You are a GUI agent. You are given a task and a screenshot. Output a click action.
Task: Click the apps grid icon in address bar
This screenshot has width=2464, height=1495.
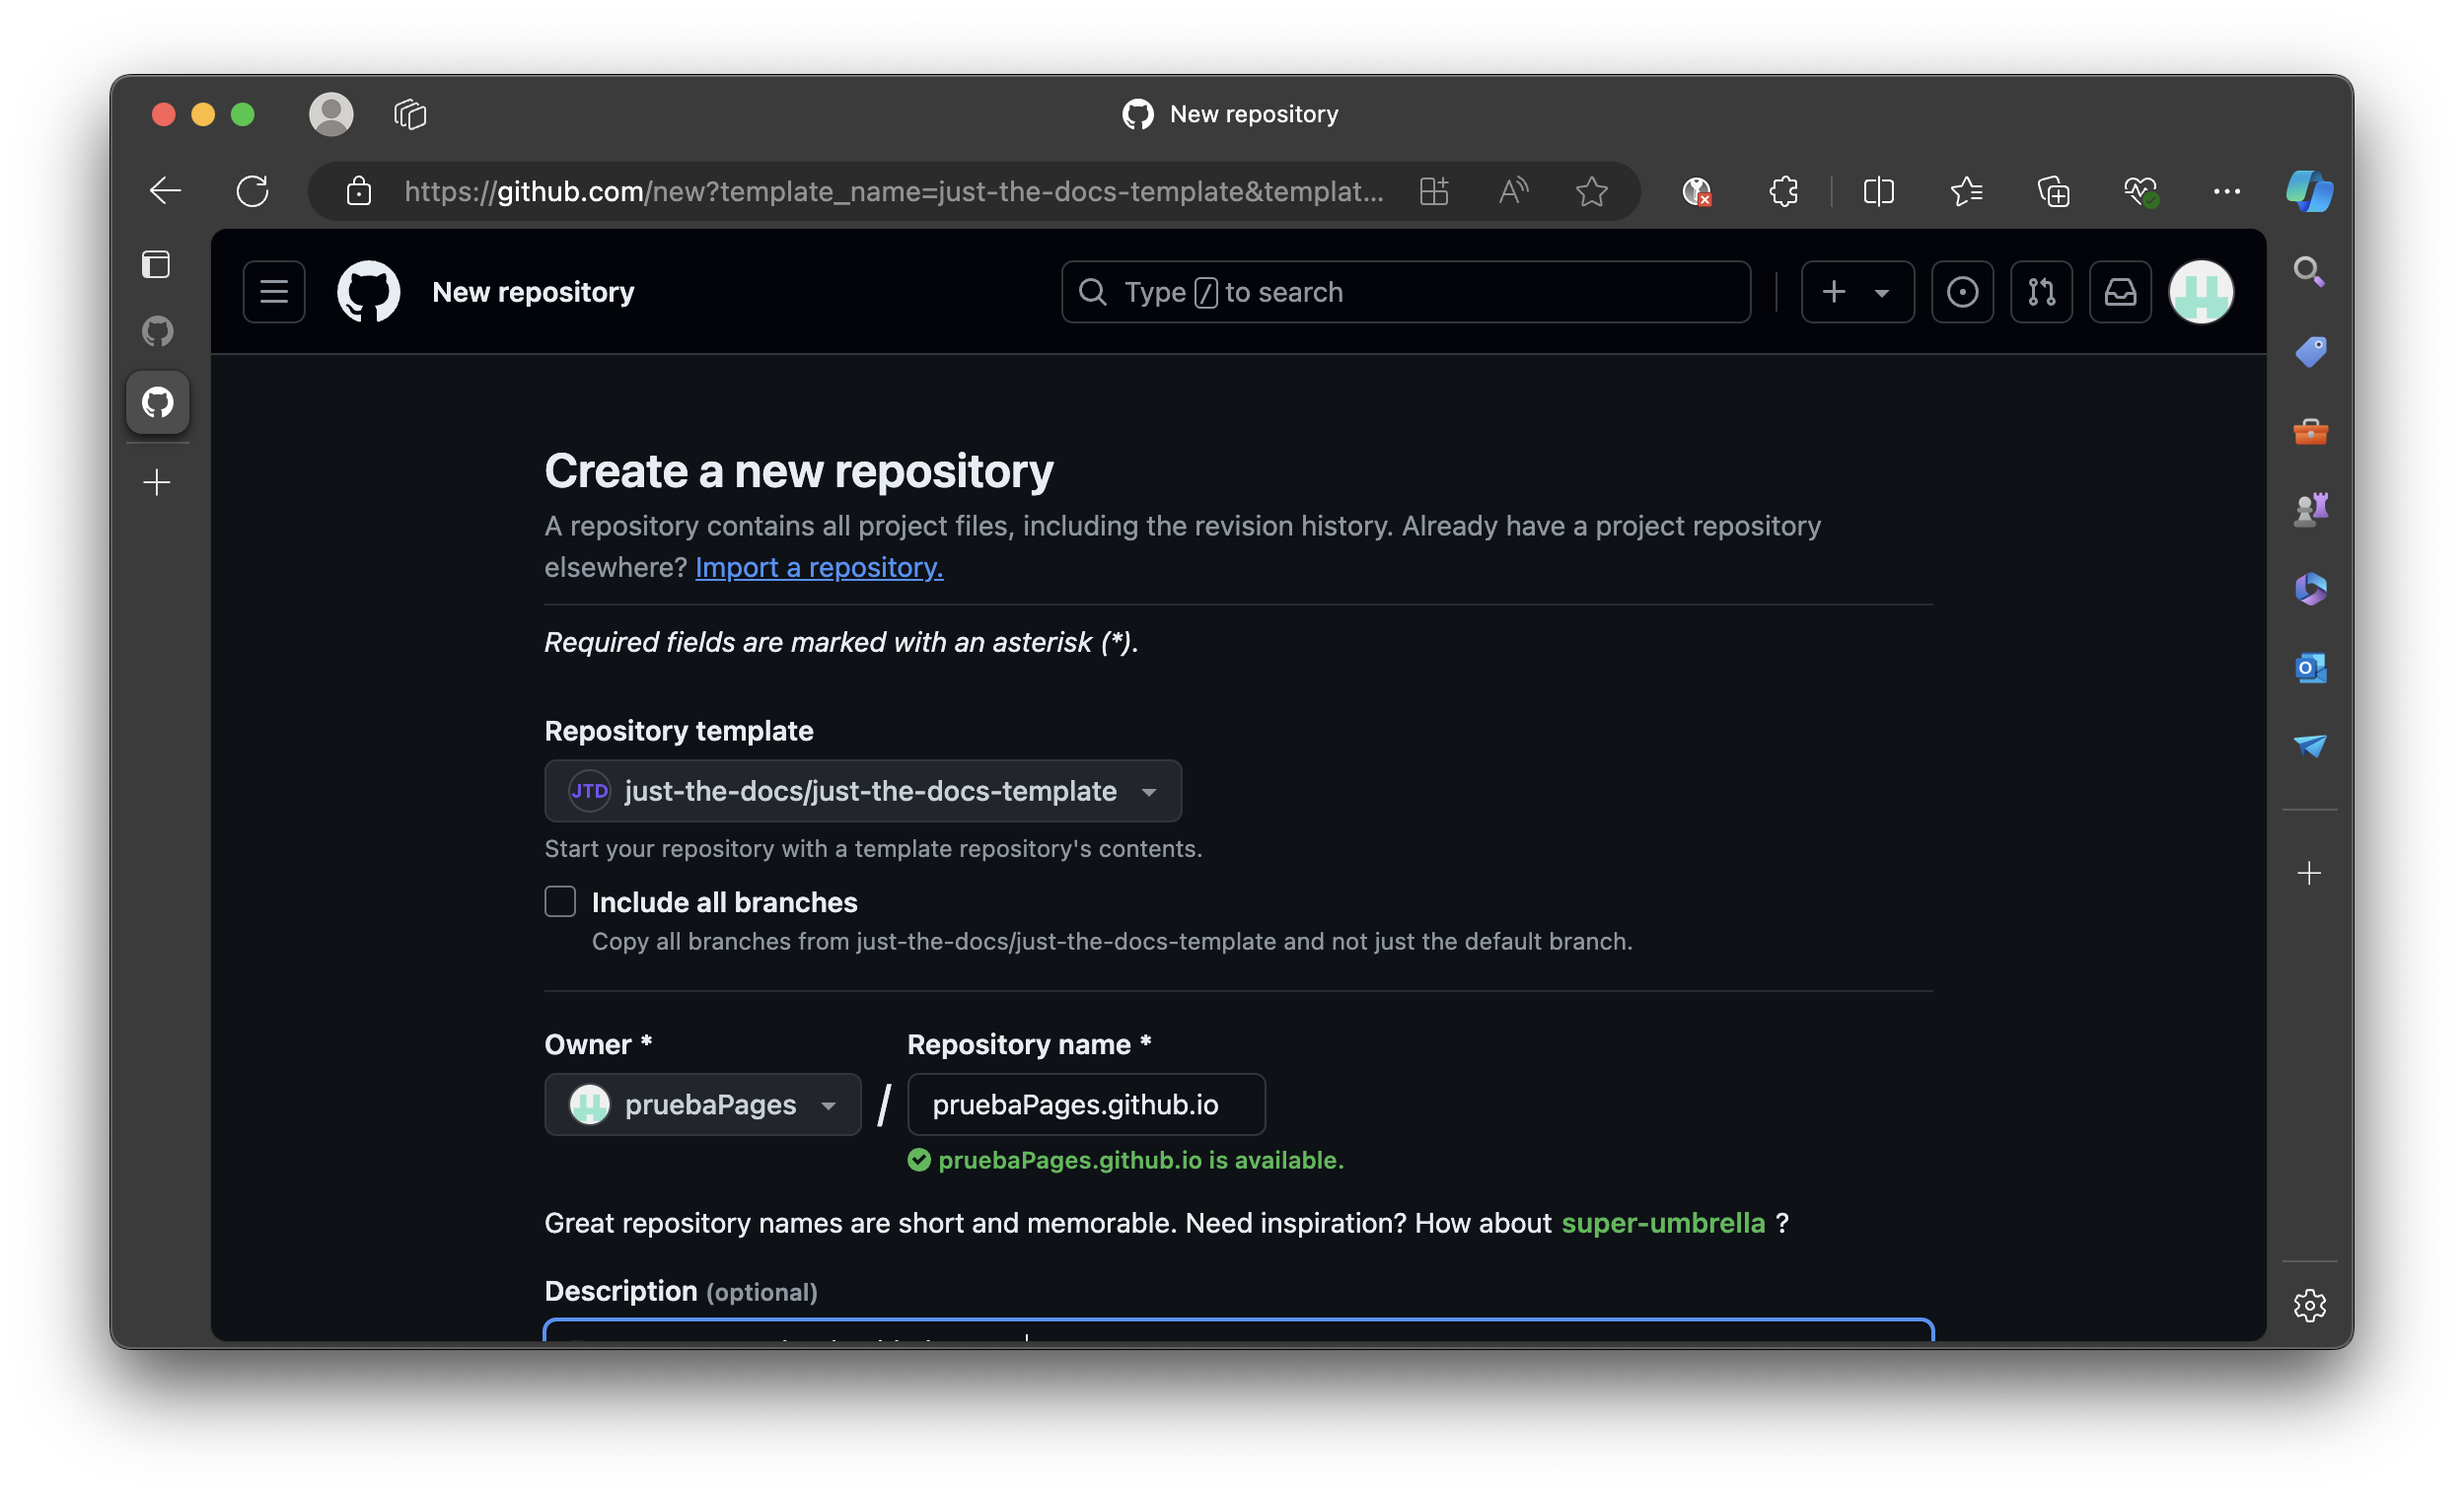(x=1434, y=191)
